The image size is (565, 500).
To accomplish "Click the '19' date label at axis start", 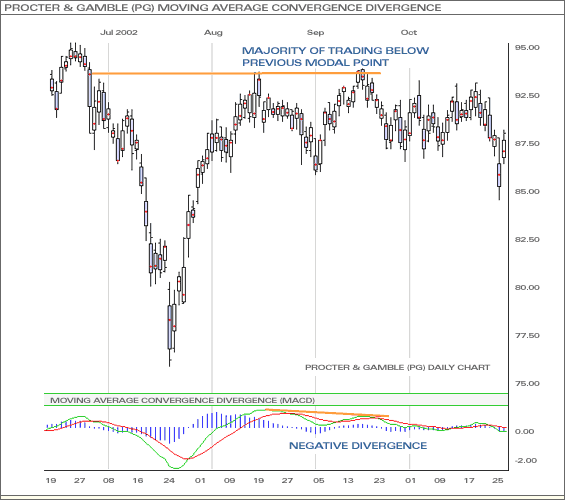I will pyautogui.click(x=51, y=481).
